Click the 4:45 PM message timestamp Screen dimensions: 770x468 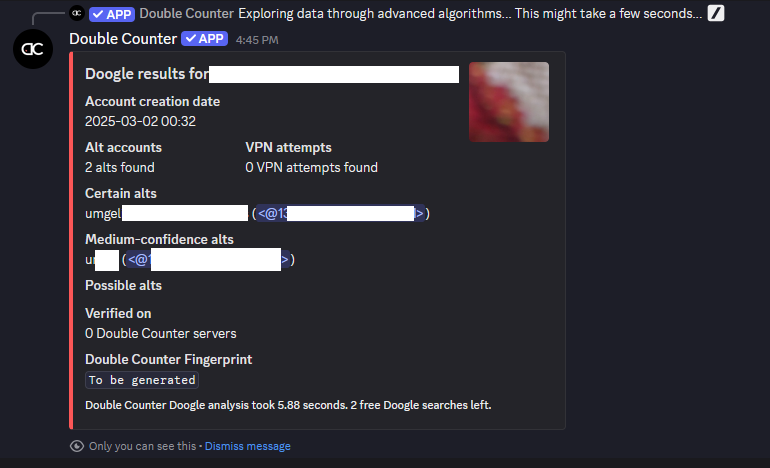257,40
